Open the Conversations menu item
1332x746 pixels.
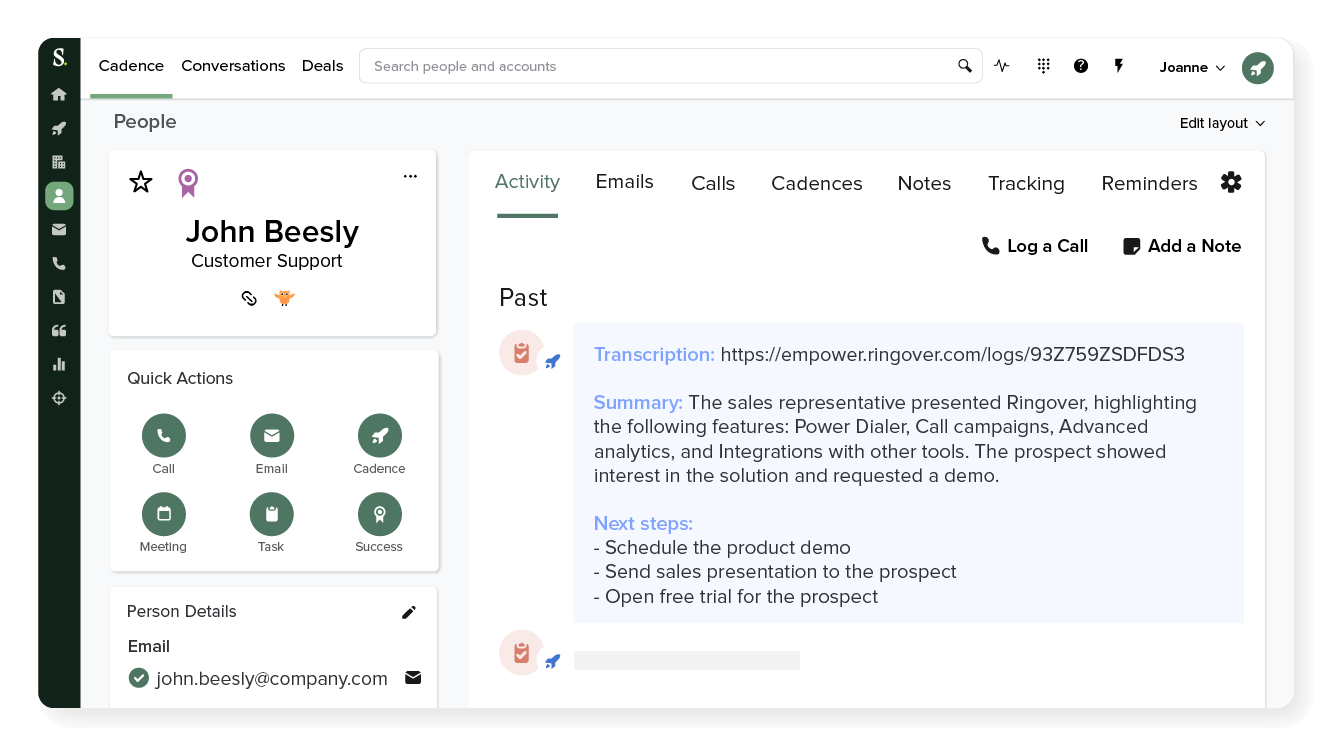pos(233,66)
